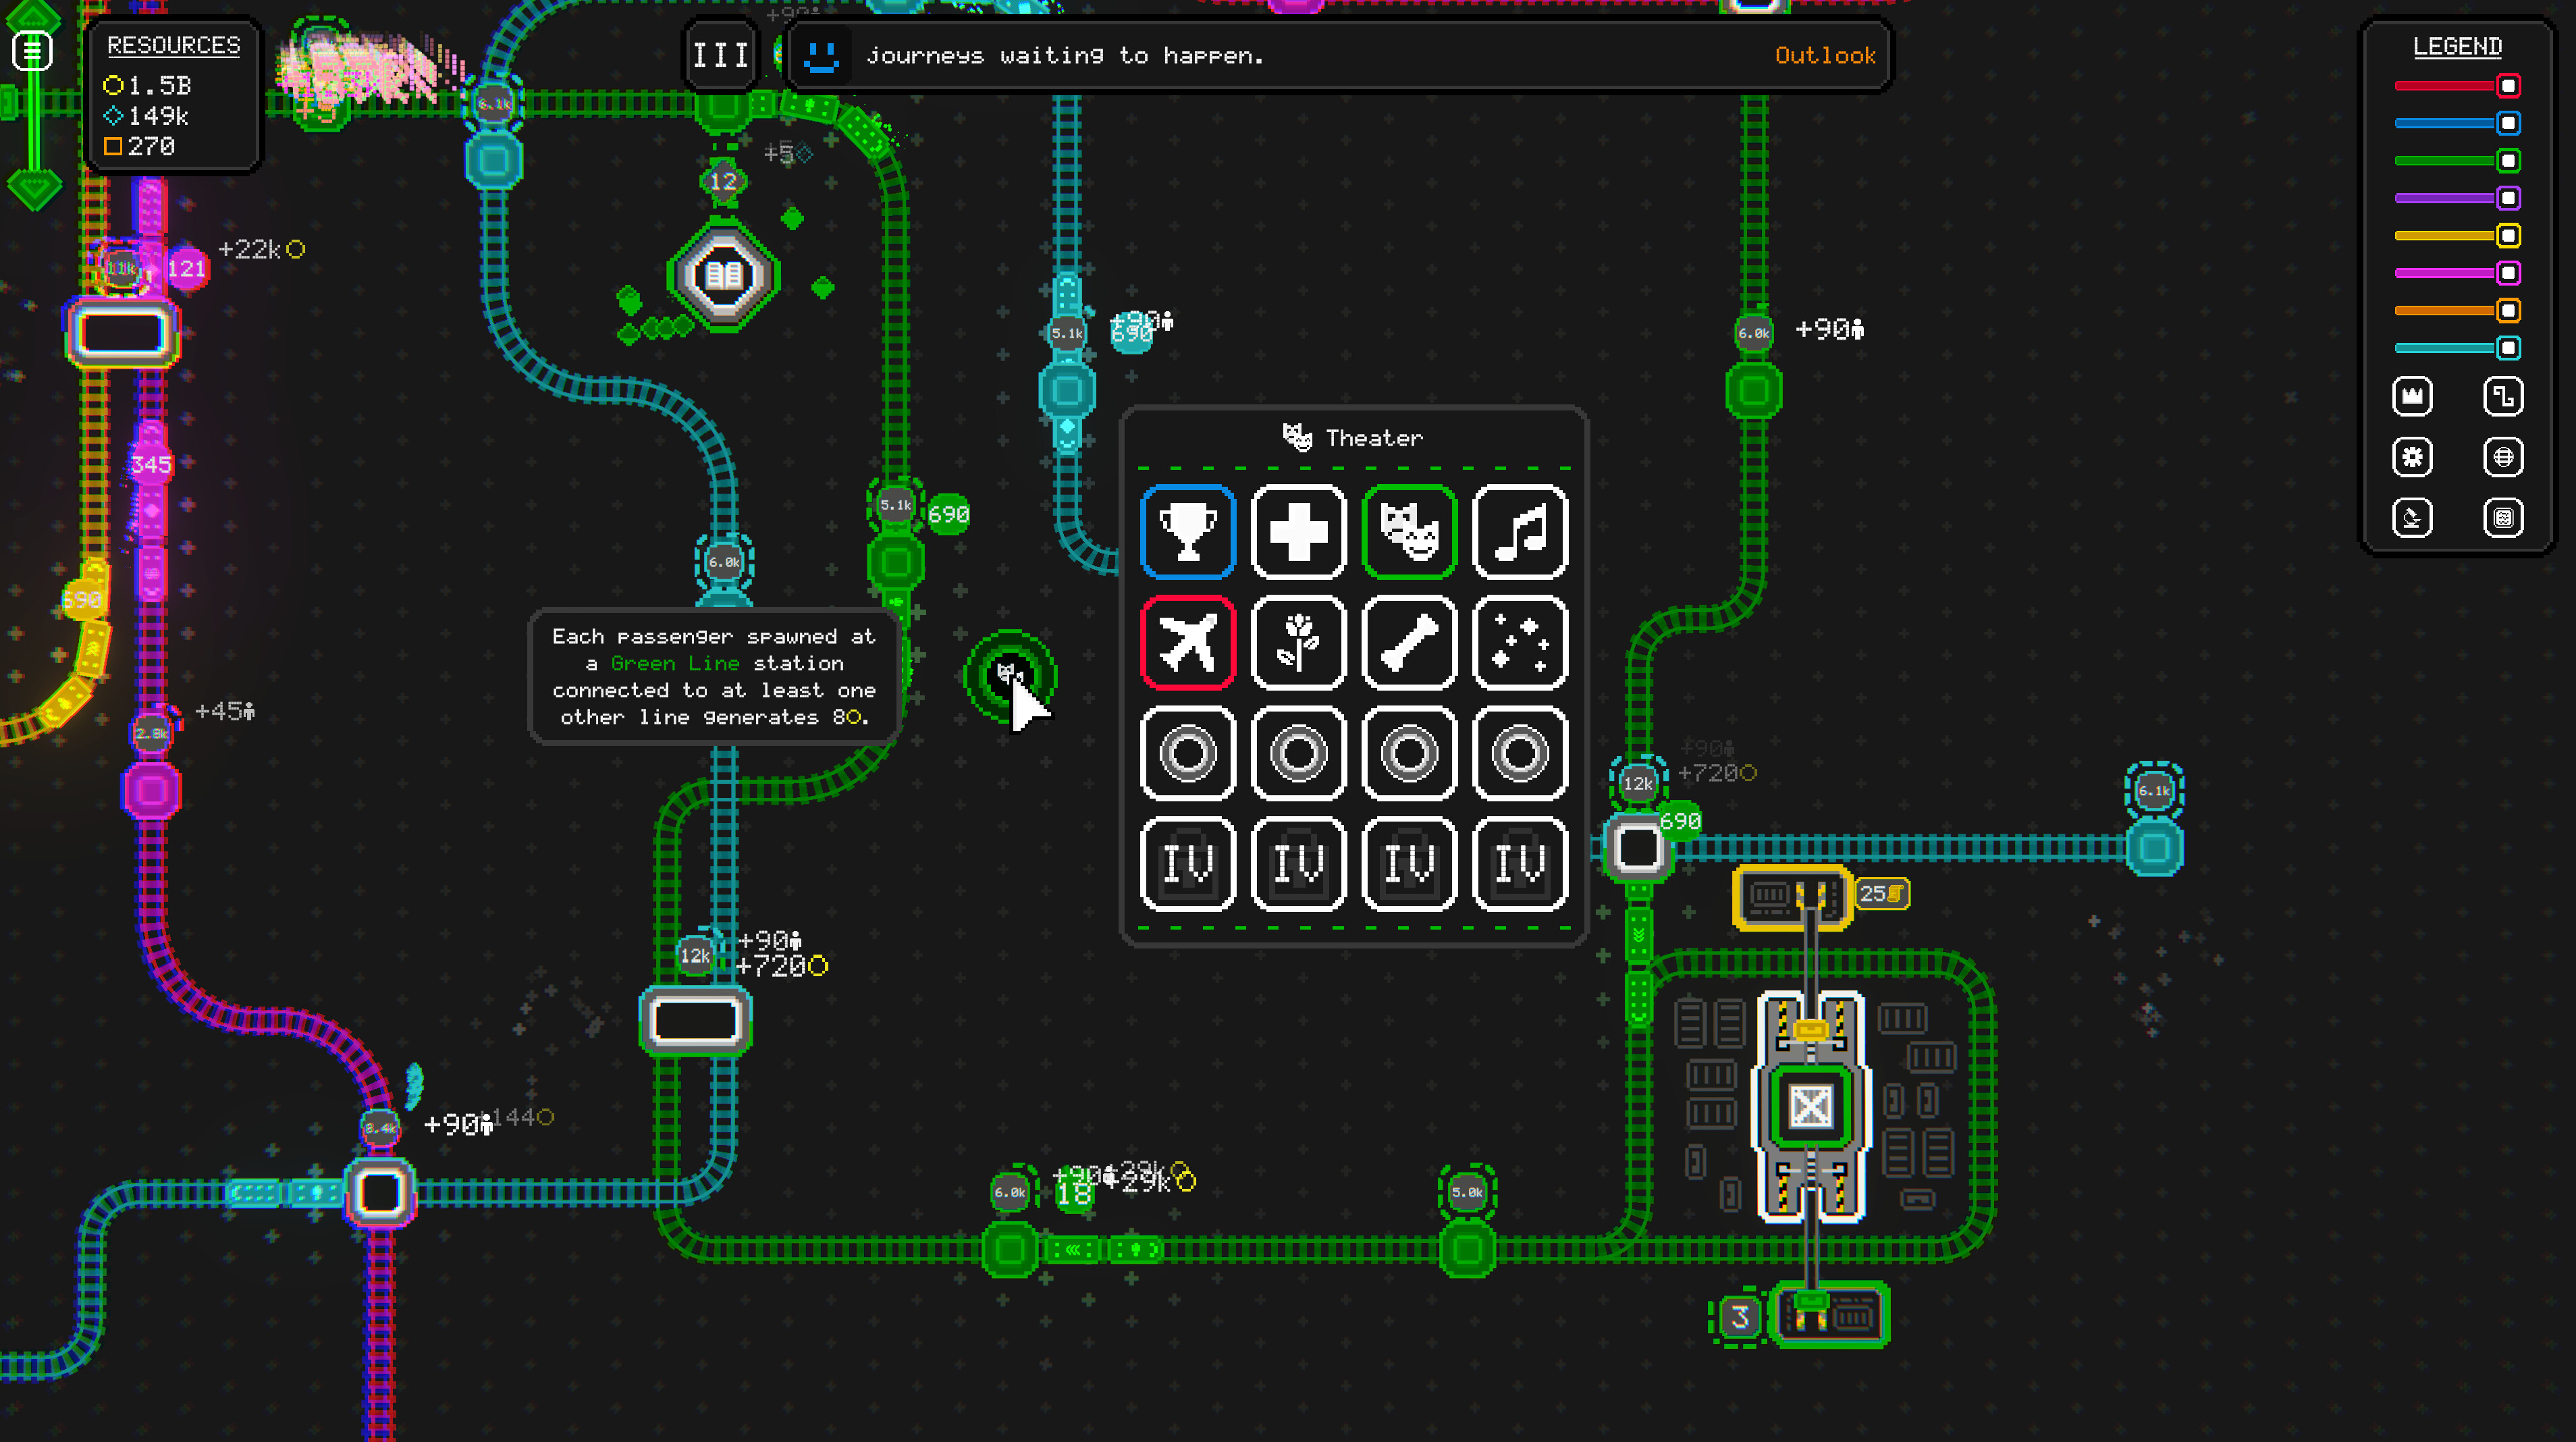
Task: Open the Outlook link in the message bar
Action: click(x=1825, y=56)
